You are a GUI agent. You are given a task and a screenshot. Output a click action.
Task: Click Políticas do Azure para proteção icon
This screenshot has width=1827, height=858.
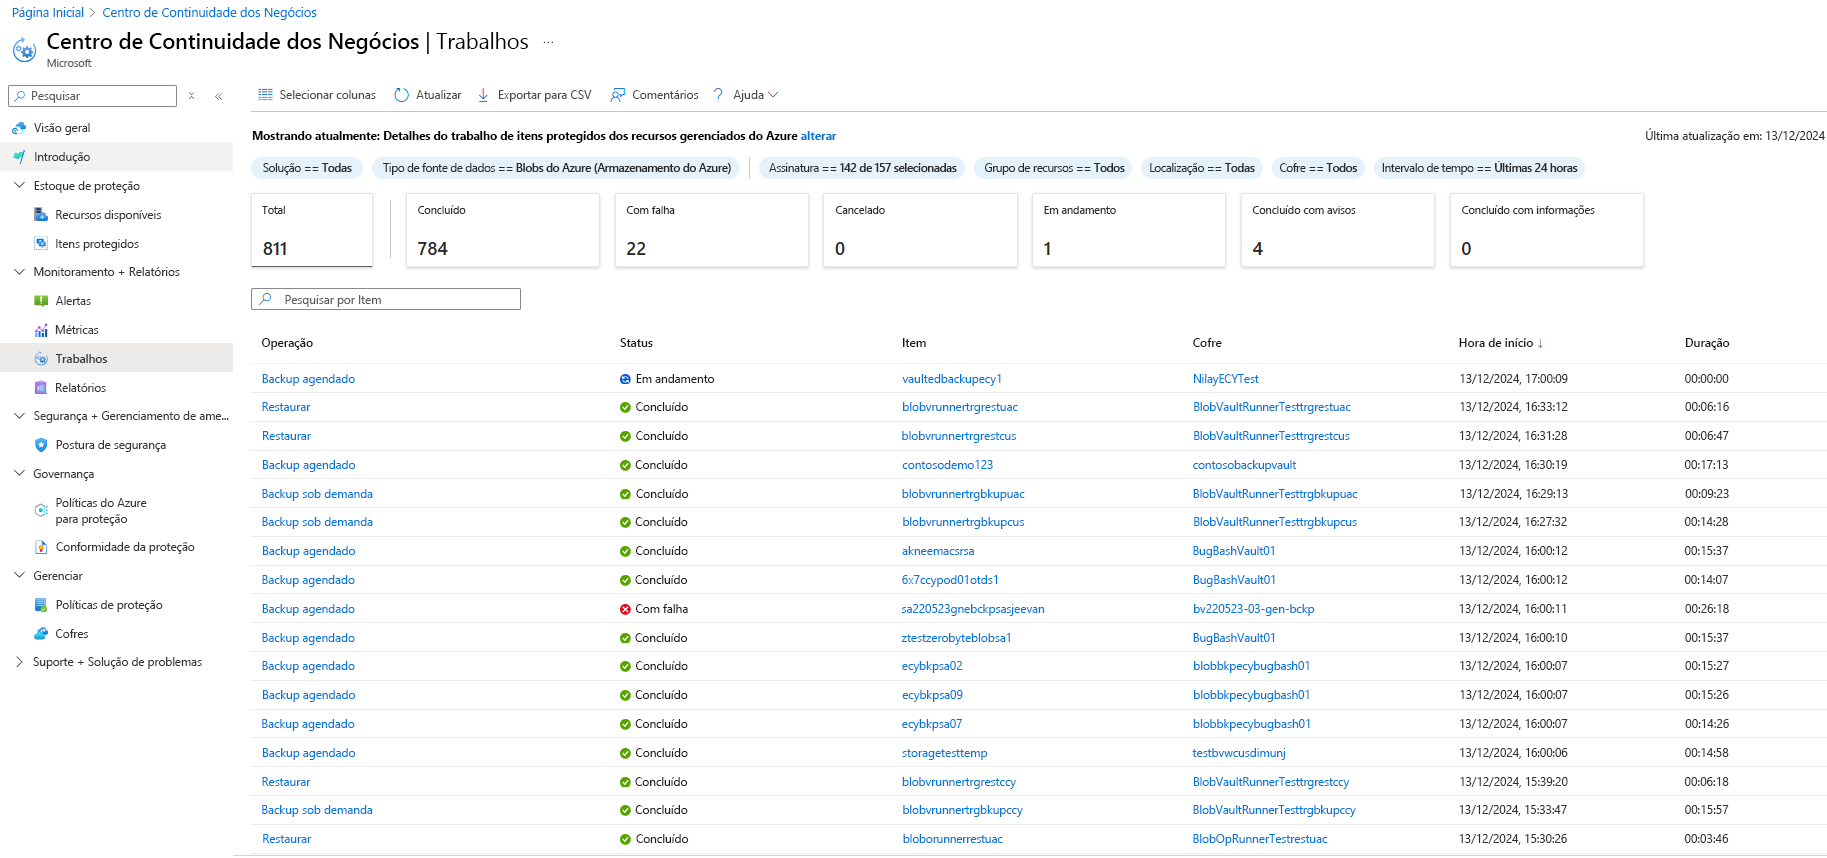[41, 510]
